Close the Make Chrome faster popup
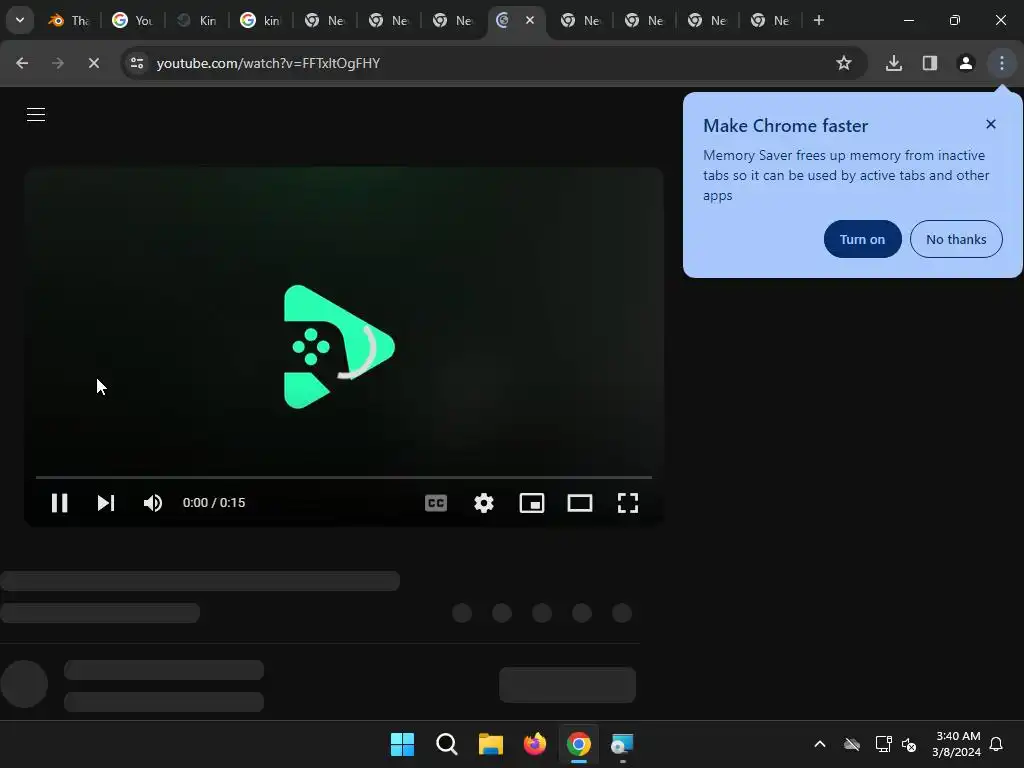1024x768 pixels. (991, 124)
